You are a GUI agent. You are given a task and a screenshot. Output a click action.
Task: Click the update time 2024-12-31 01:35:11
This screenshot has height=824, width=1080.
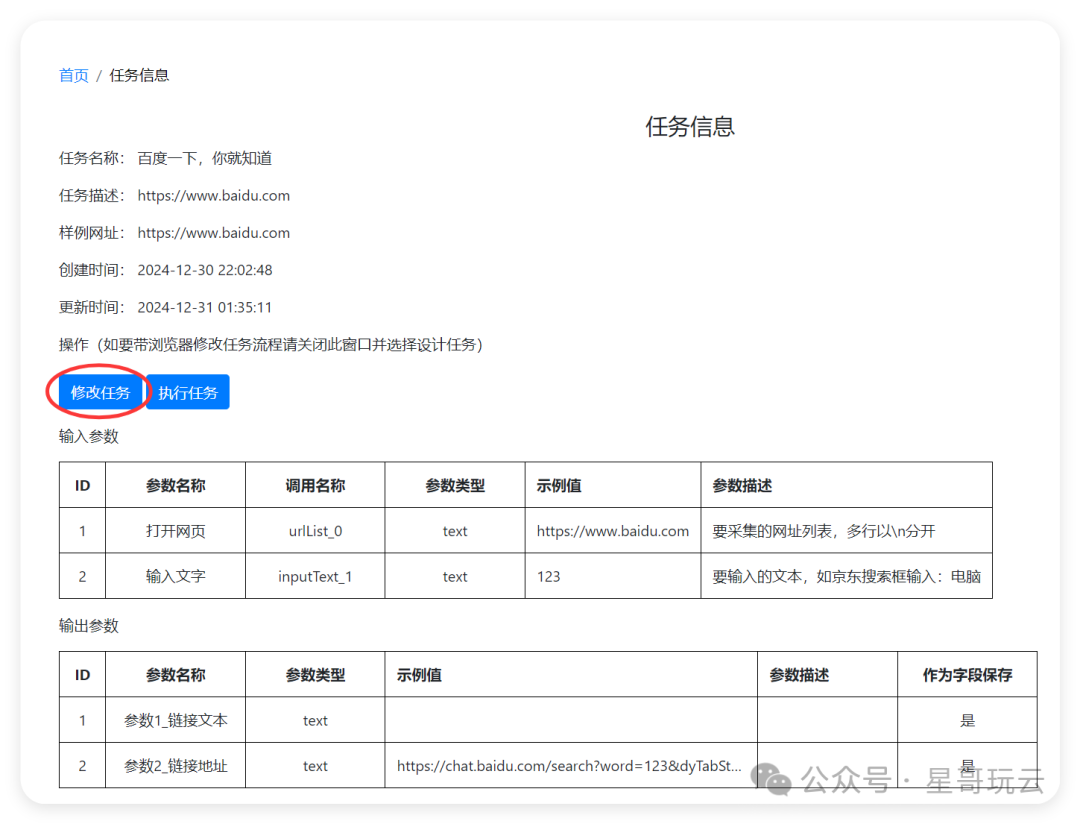(205, 308)
